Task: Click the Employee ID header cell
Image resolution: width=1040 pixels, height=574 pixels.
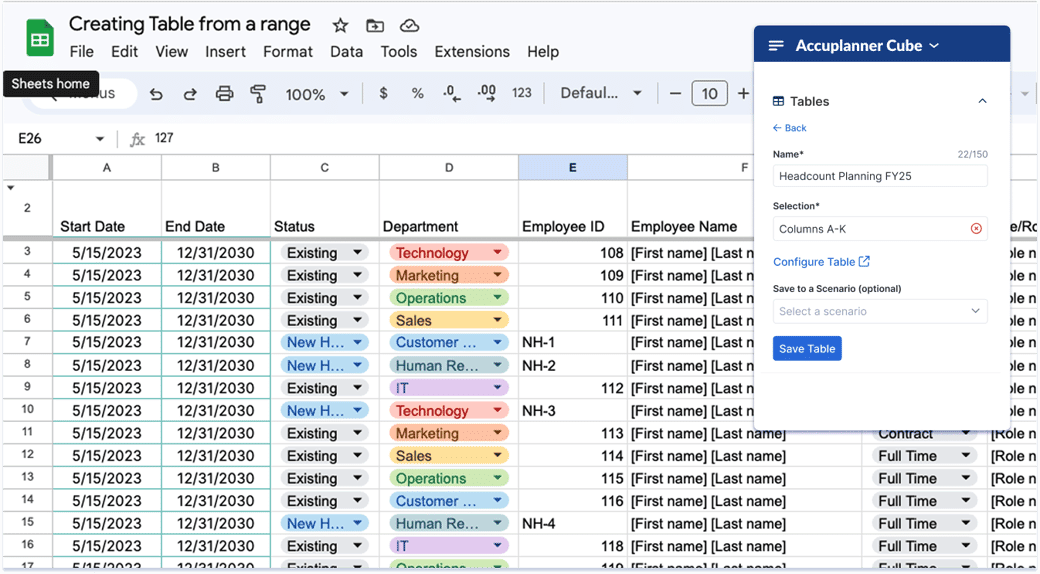Action: click(x=572, y=208)
